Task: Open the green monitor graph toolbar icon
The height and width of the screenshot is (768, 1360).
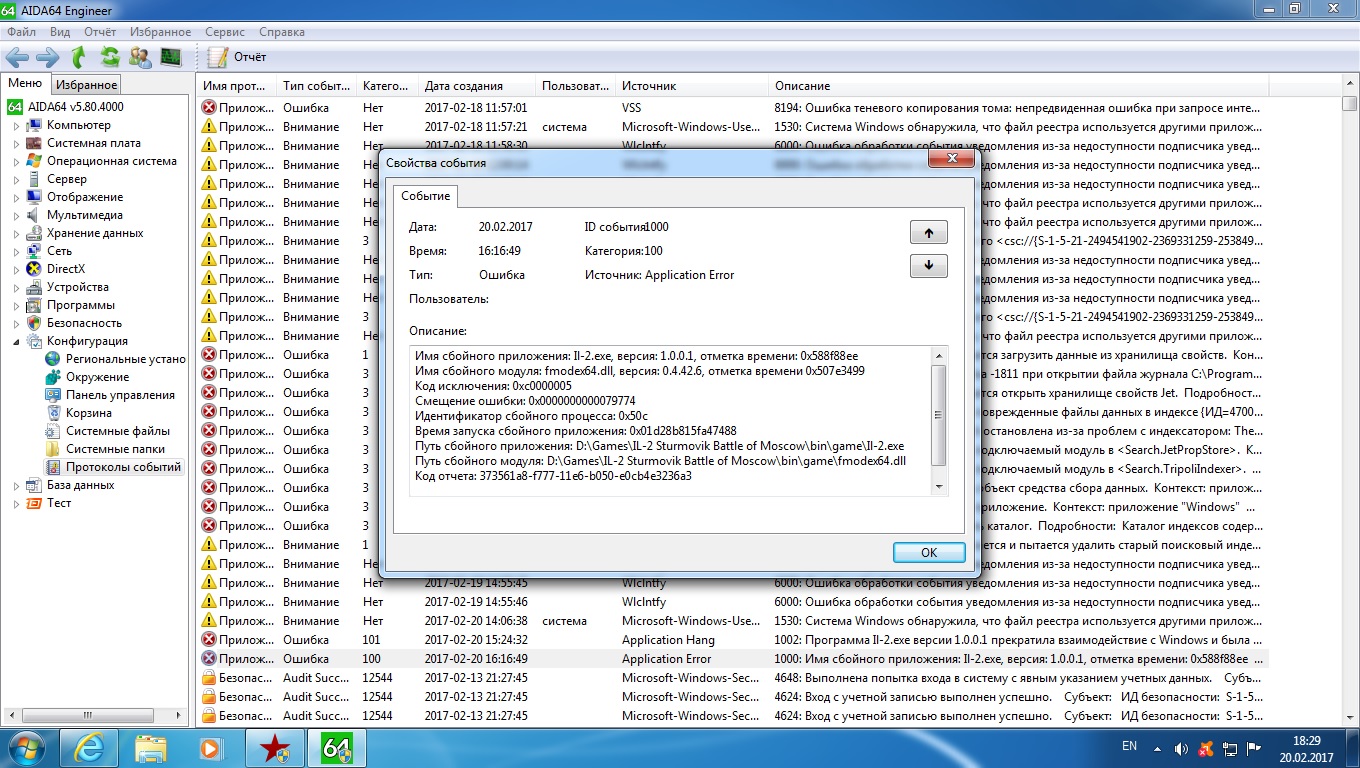Action: click(x=171, y=57)
